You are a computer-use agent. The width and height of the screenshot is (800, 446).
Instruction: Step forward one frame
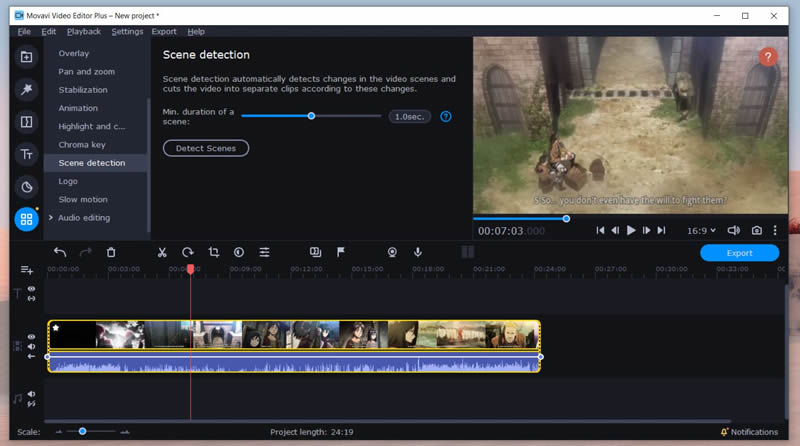[646, 231]
